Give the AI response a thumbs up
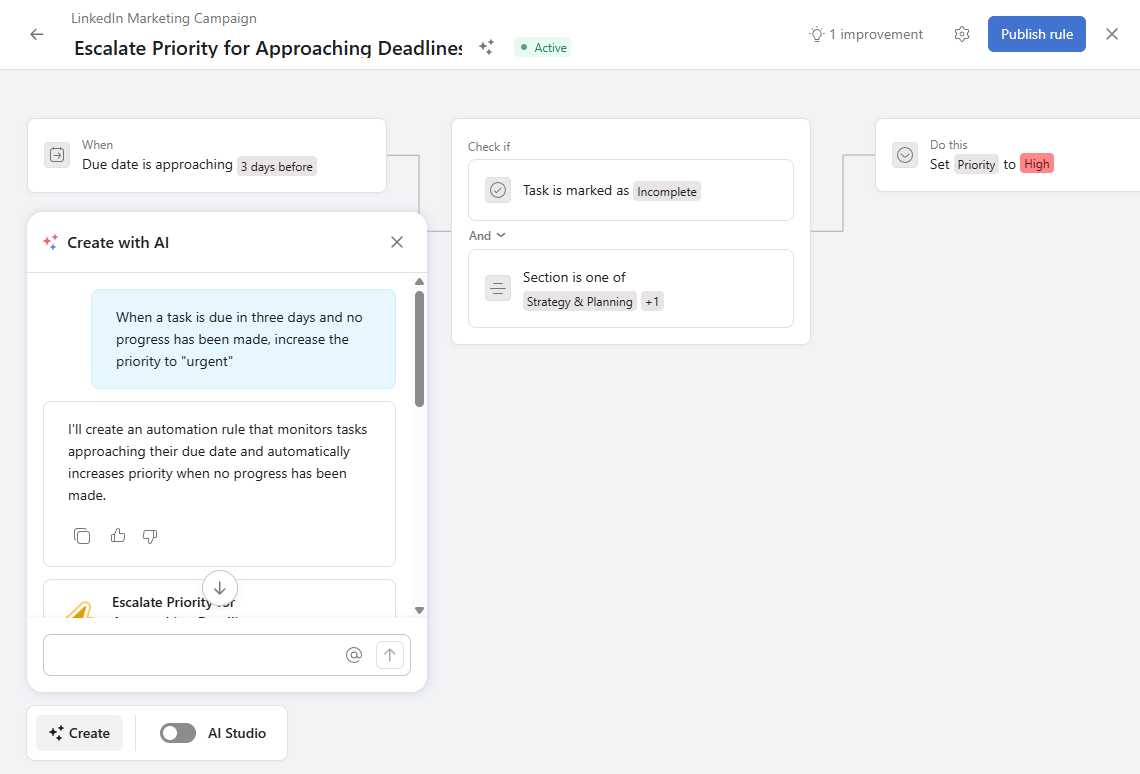Viewport: 1140px width, 774px height. [117, 536]
